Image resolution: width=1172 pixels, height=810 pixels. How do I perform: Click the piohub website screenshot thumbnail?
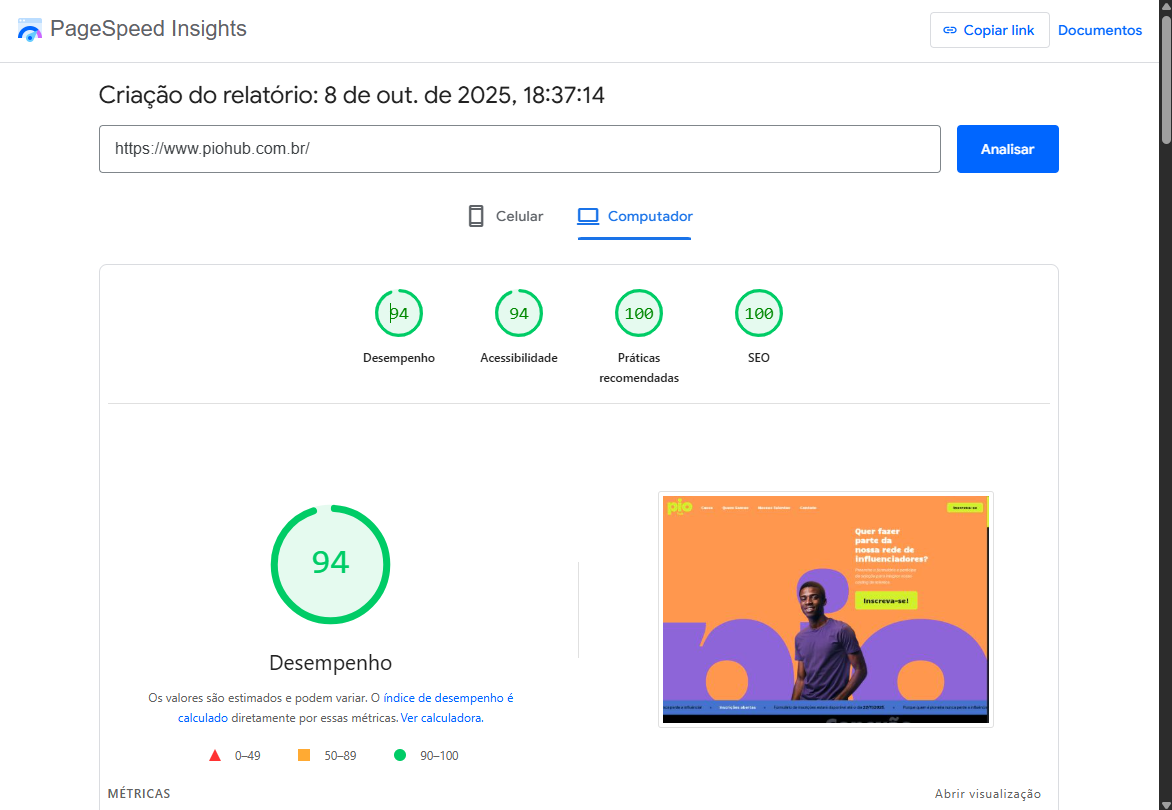825,608
